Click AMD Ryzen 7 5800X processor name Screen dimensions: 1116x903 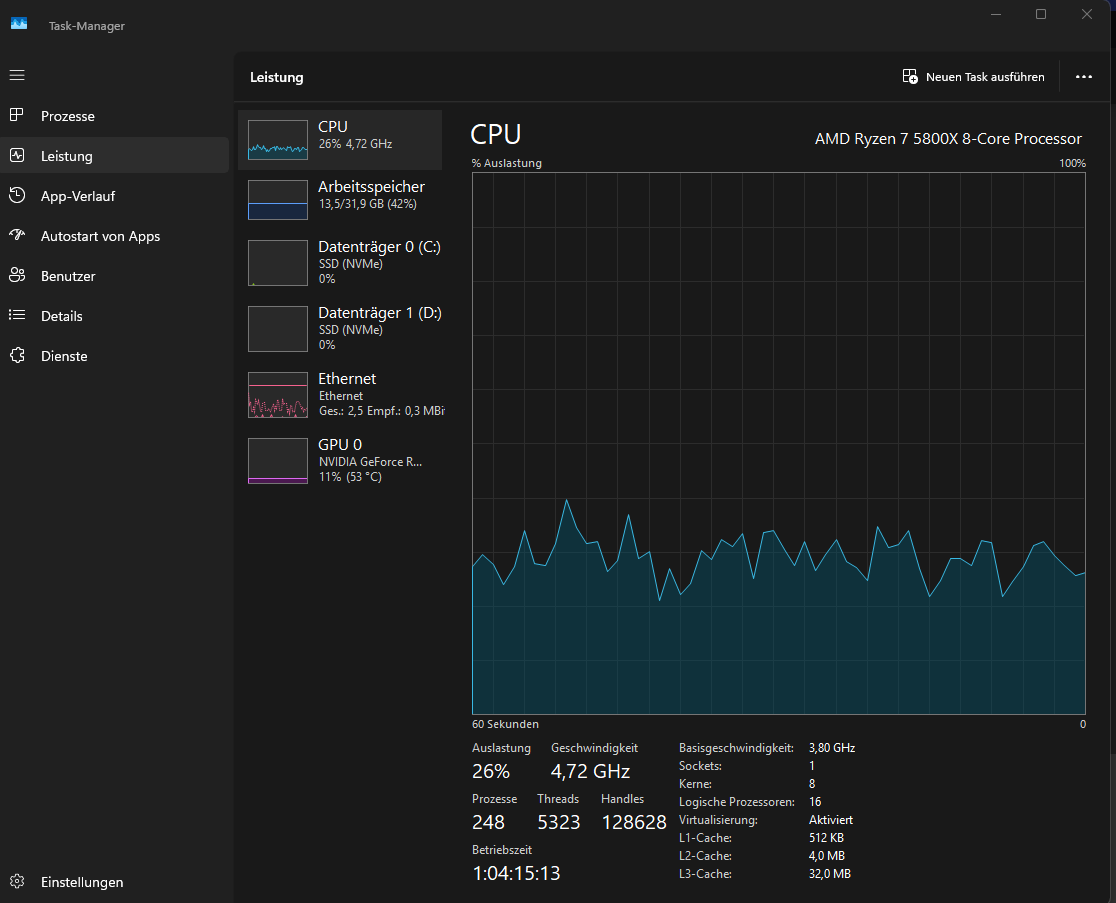948,139
